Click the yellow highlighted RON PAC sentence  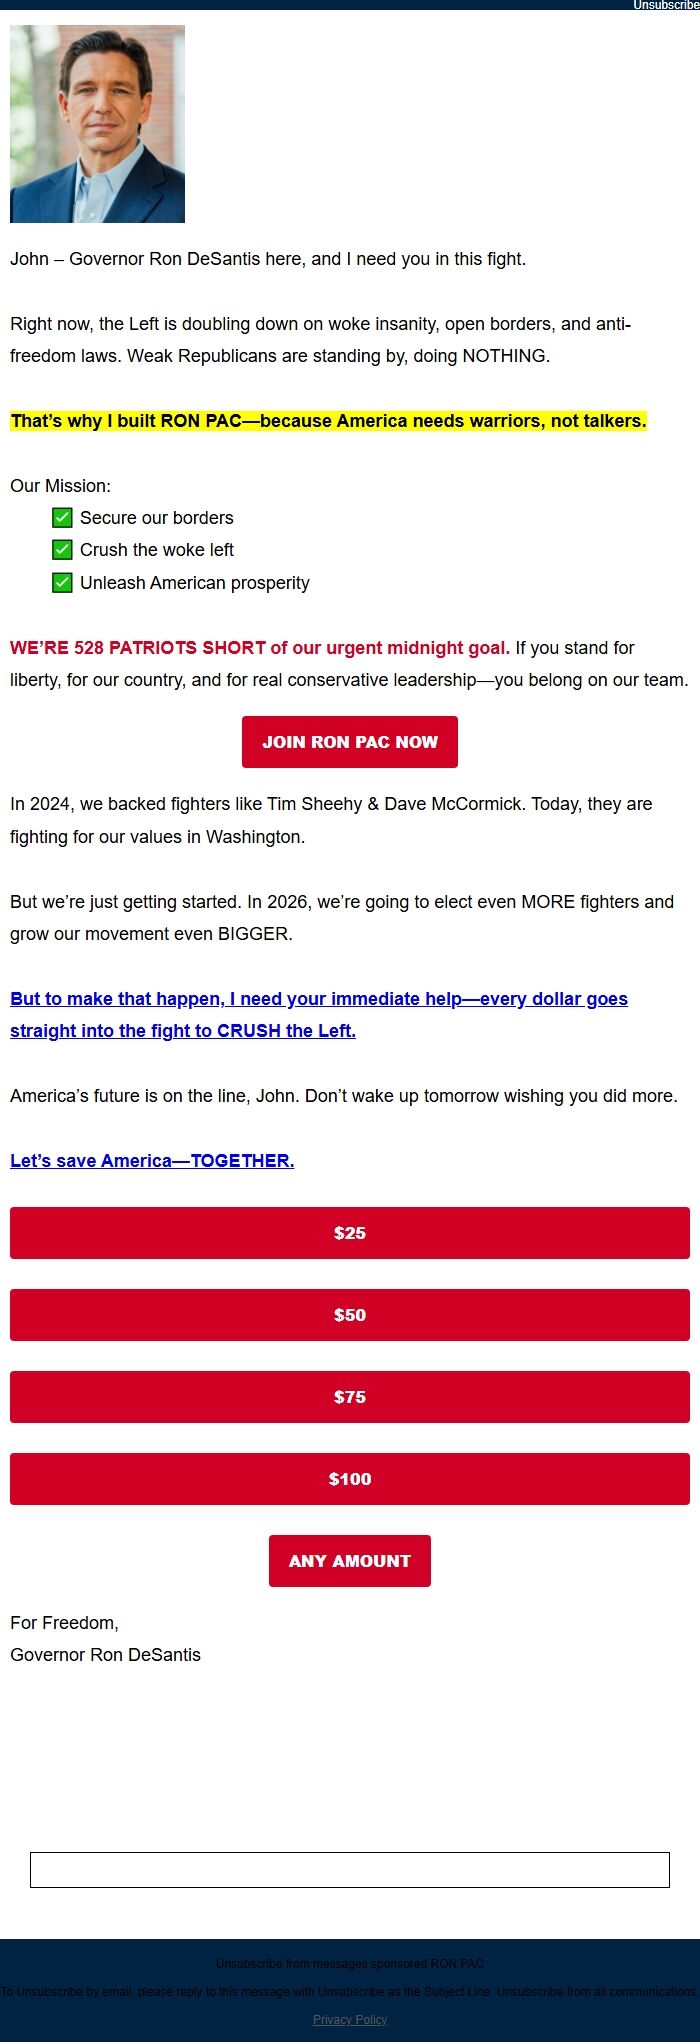coord(328,421)
